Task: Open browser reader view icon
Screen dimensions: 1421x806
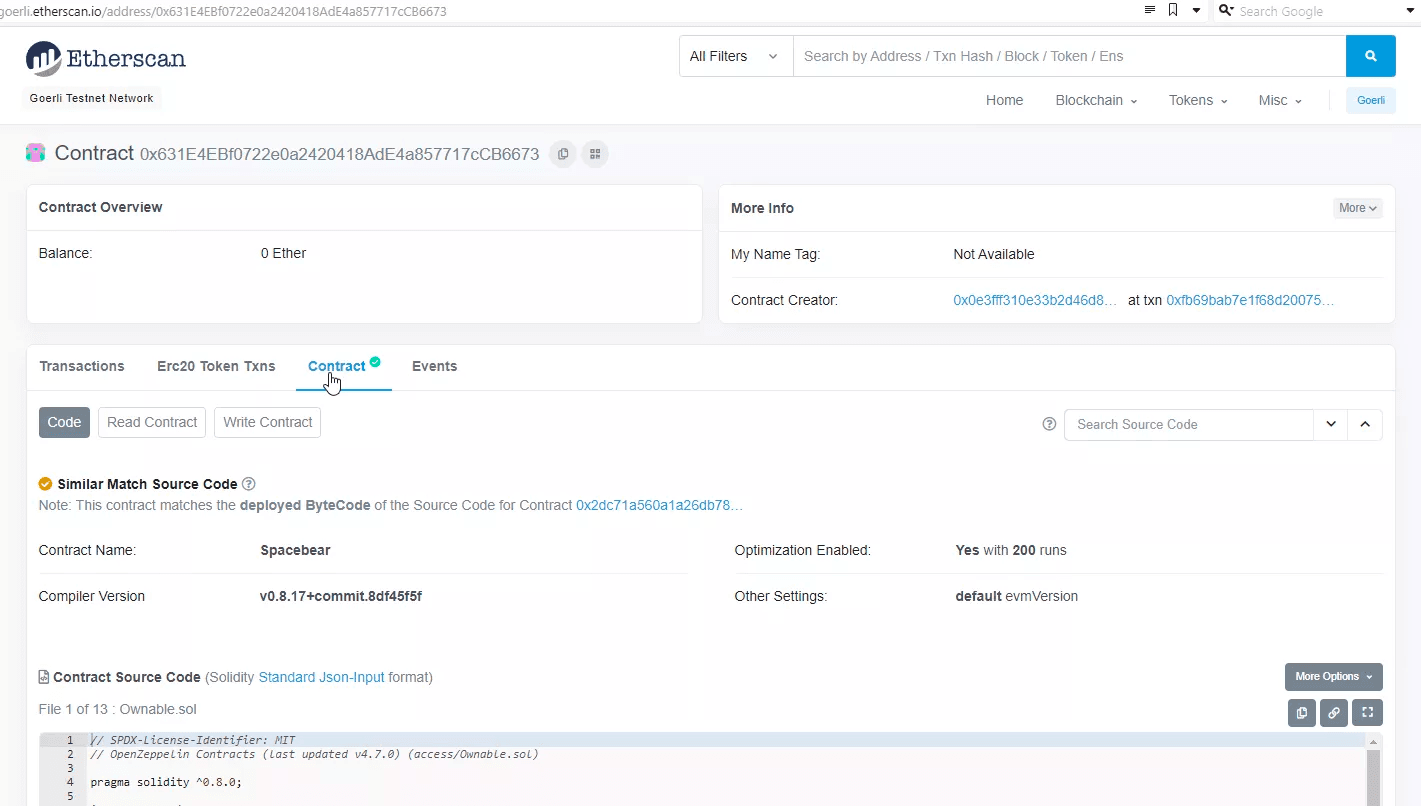Action: [x=1151, y=11]
